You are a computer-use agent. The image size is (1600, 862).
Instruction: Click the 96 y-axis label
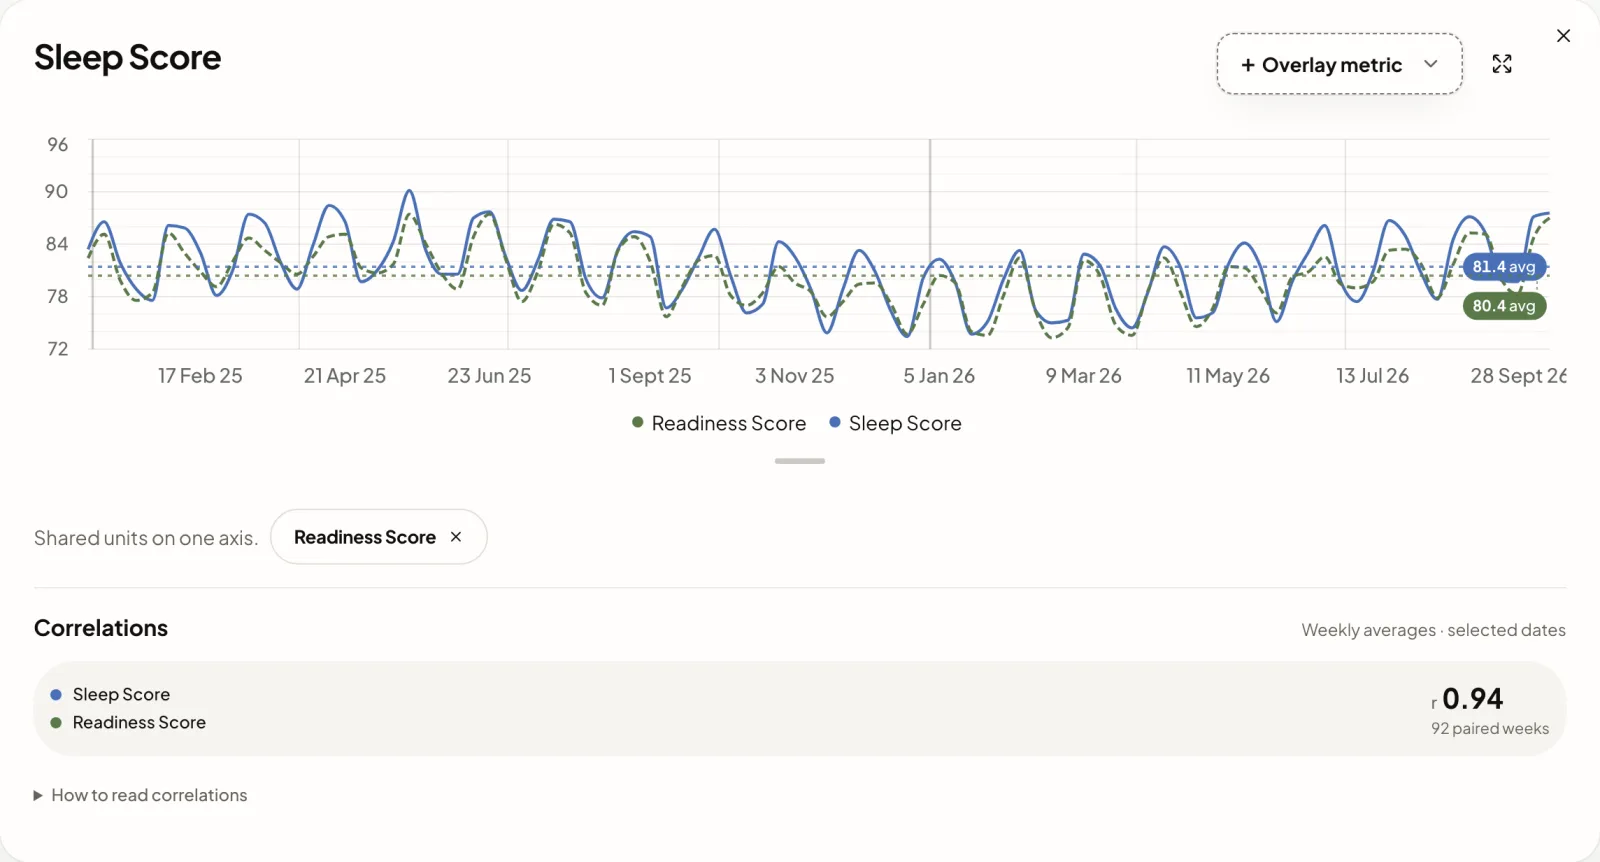coord(58,145)
